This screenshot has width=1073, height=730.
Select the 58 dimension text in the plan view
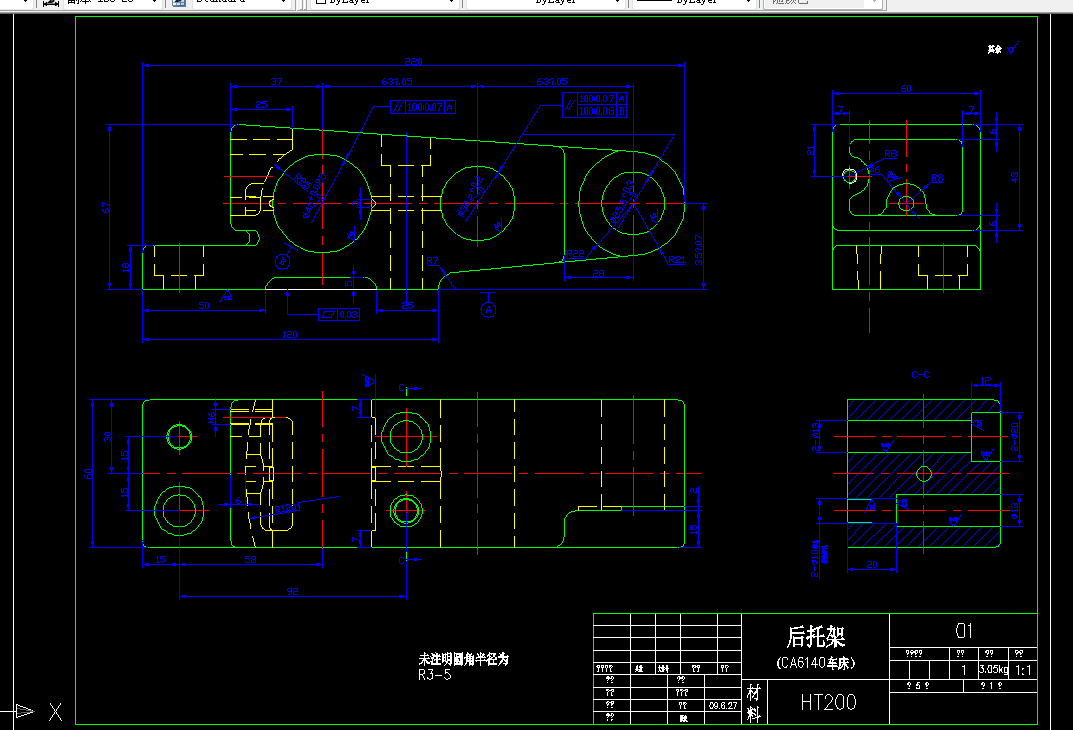click(250, 560)
